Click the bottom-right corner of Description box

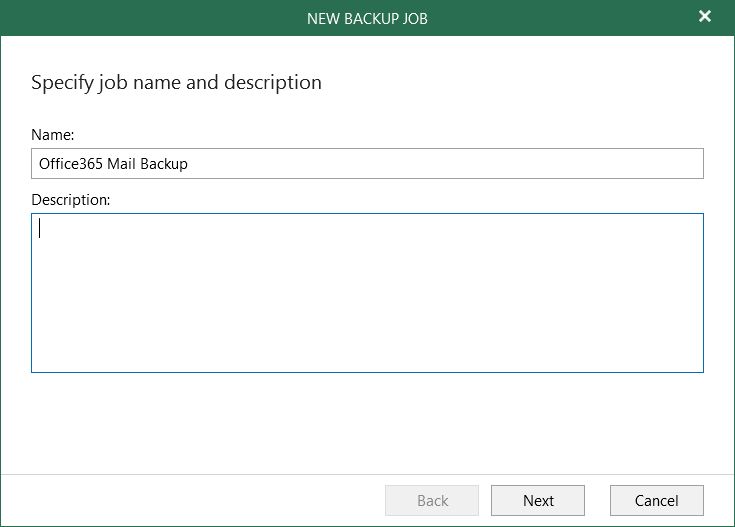coord(696,365)
